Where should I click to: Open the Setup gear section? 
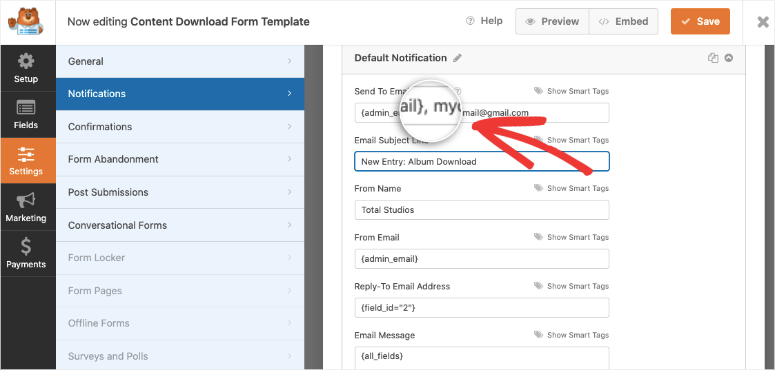point(26,68)
